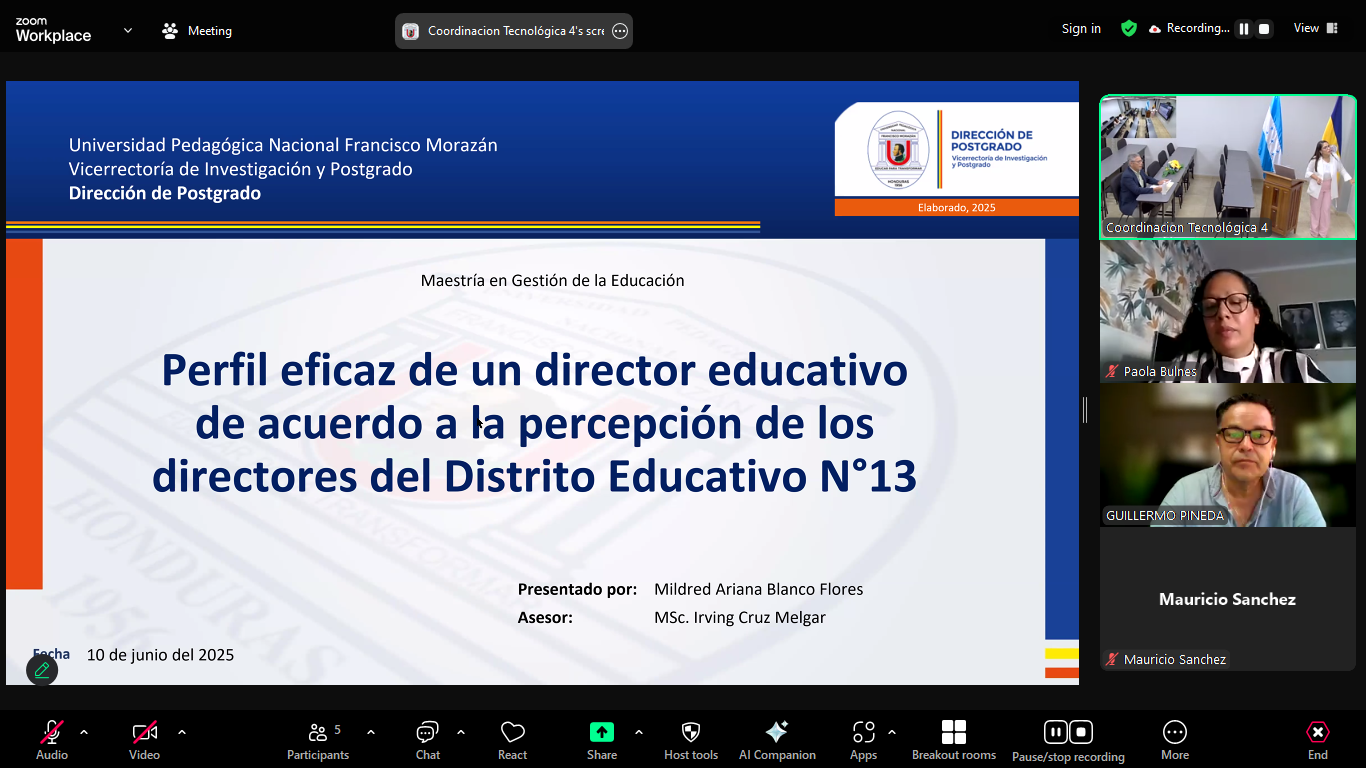Click the End meeting button
The width and height of the screenshot is (1366, 768).
pyautogui.click(x=1318, y=740)
